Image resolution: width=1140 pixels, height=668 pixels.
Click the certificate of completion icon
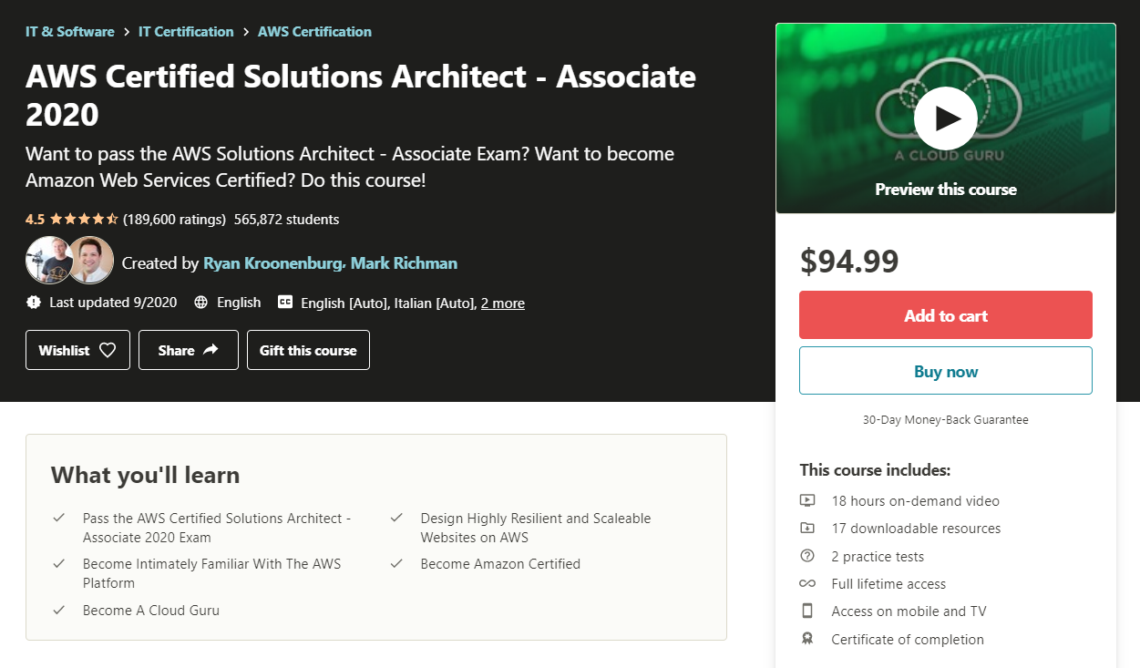coord(806,639)
